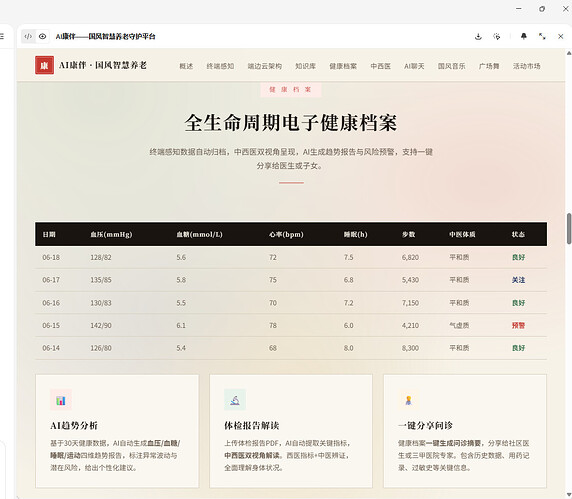
Task: Click the bar chart icon on AI趋势分析 card
Action: pos(61,400)
